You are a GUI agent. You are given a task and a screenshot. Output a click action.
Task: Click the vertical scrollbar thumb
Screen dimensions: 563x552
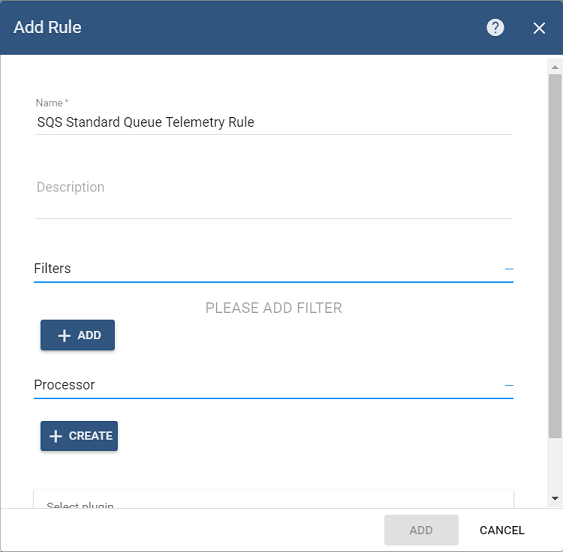tap(555, 256)
